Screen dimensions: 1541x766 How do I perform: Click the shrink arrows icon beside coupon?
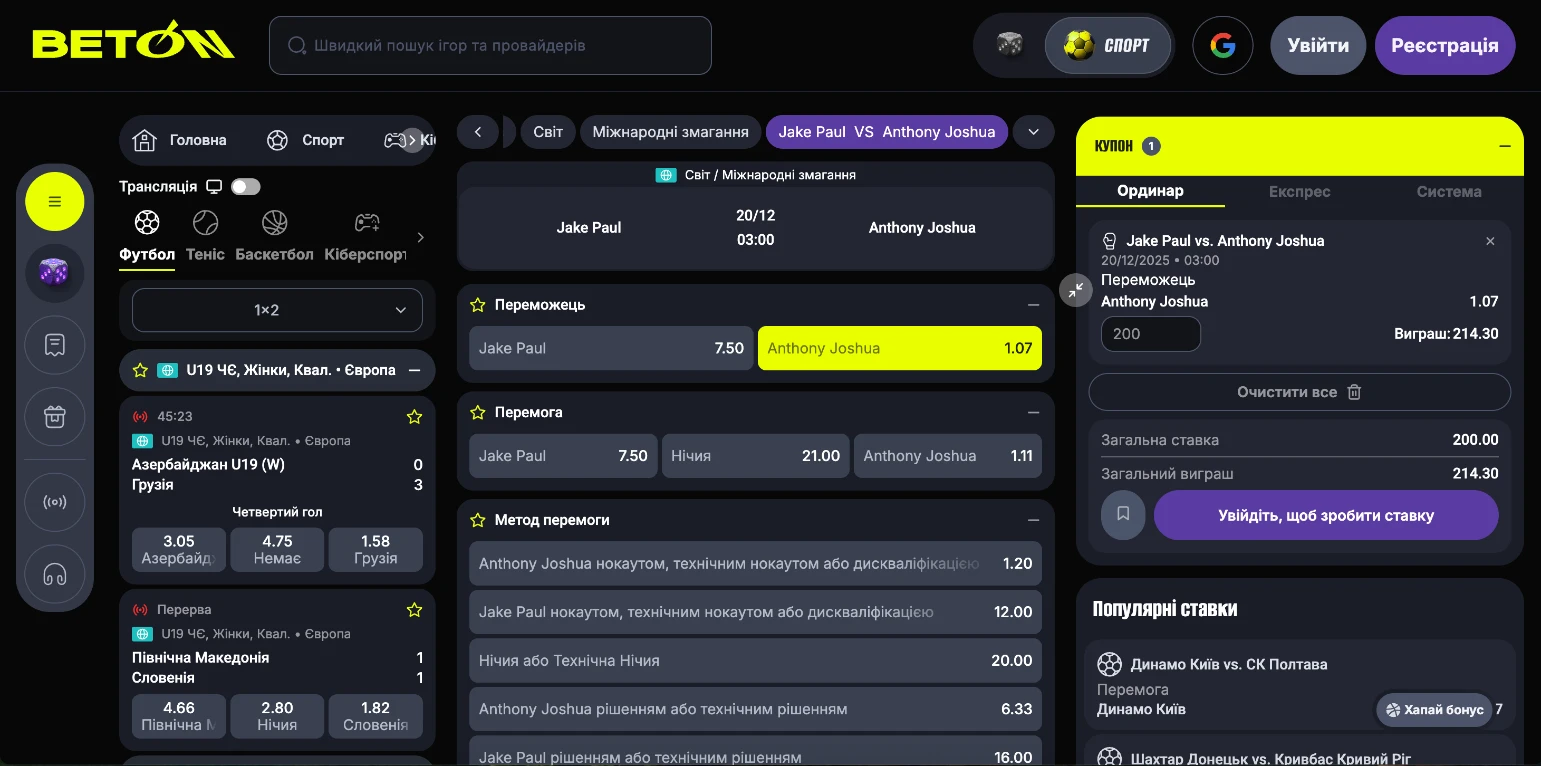tap(1076, 290)
